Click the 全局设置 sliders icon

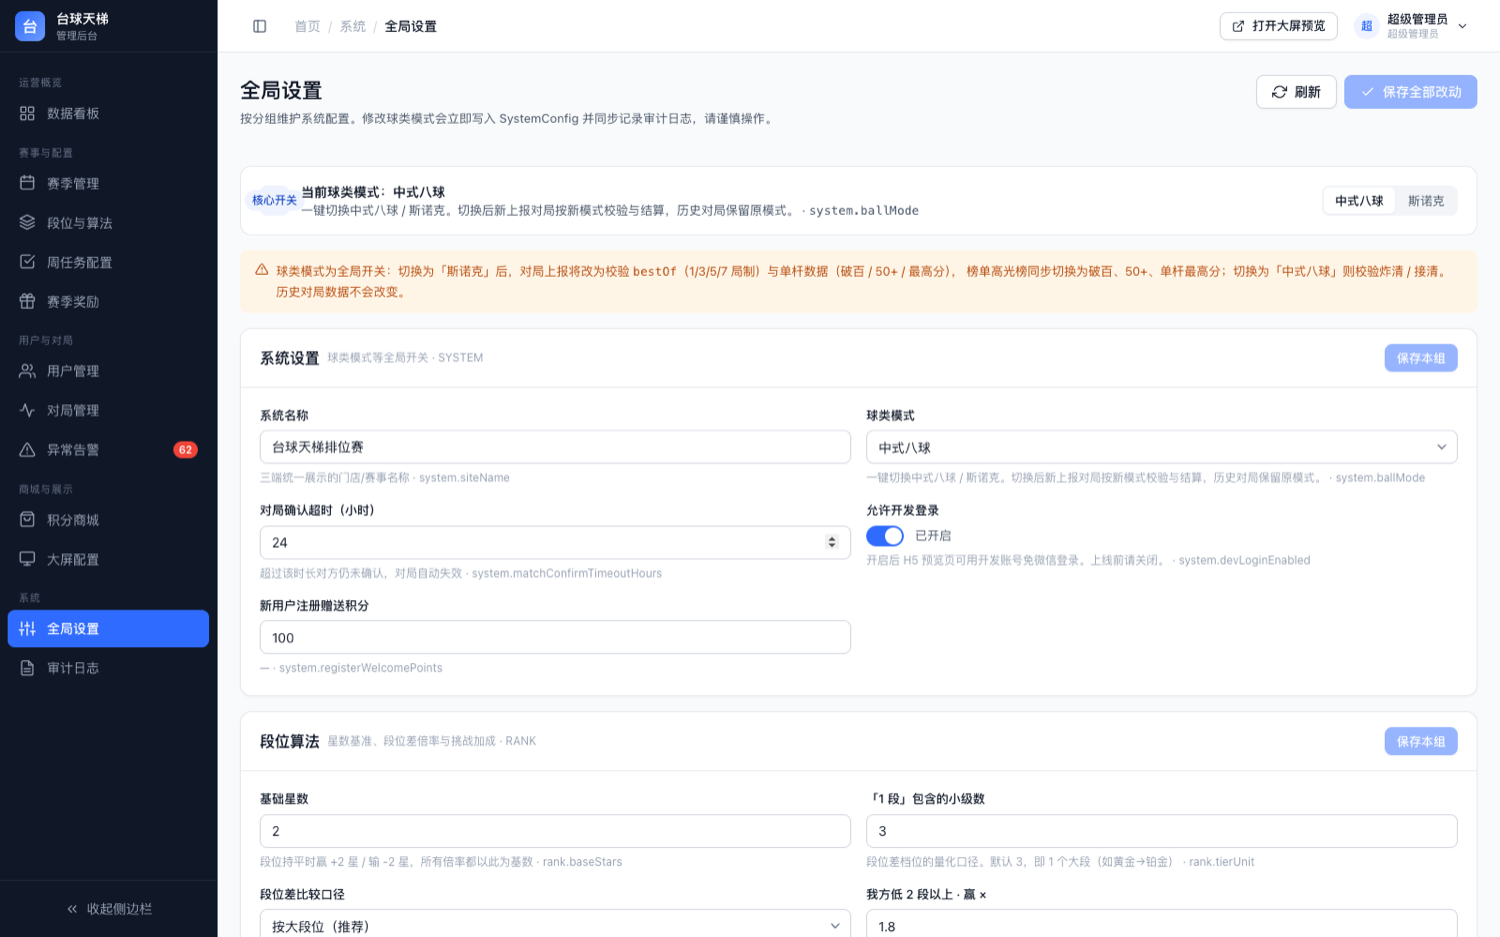[27, 629]
